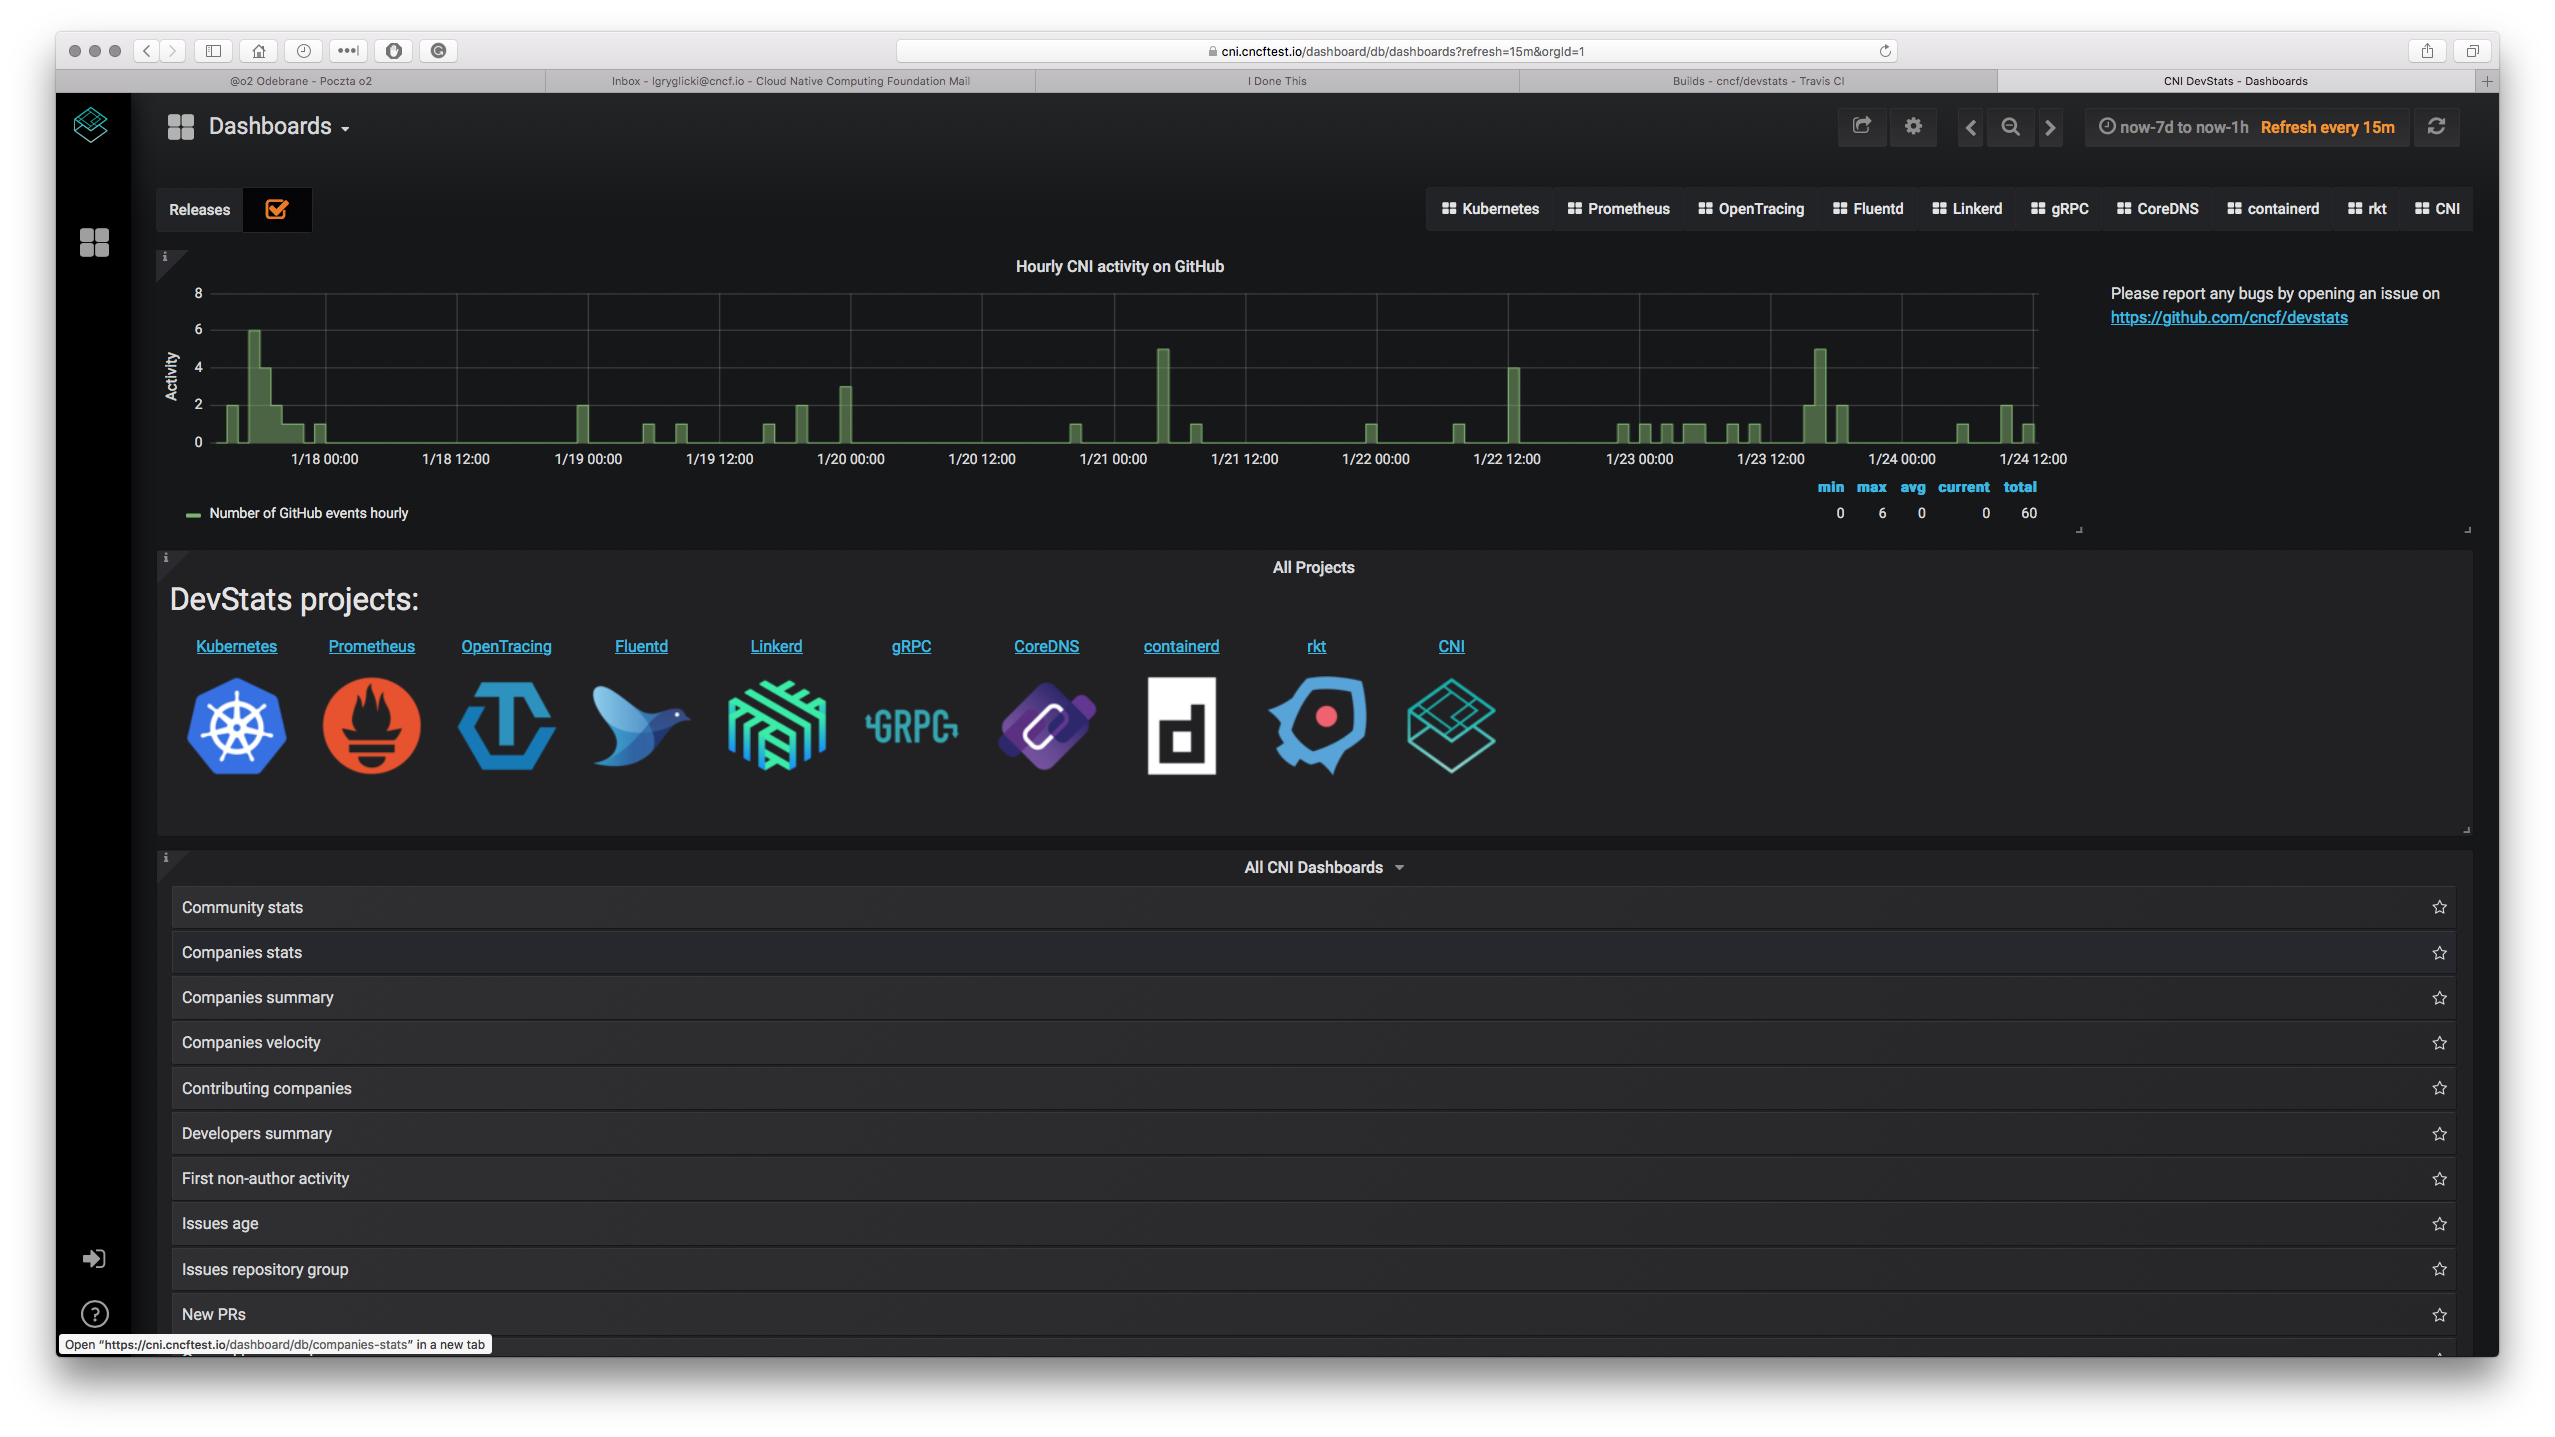Toggle the orange checkbox next to Releases
The image size is (2555, 1437).
[x=277, y=209]
